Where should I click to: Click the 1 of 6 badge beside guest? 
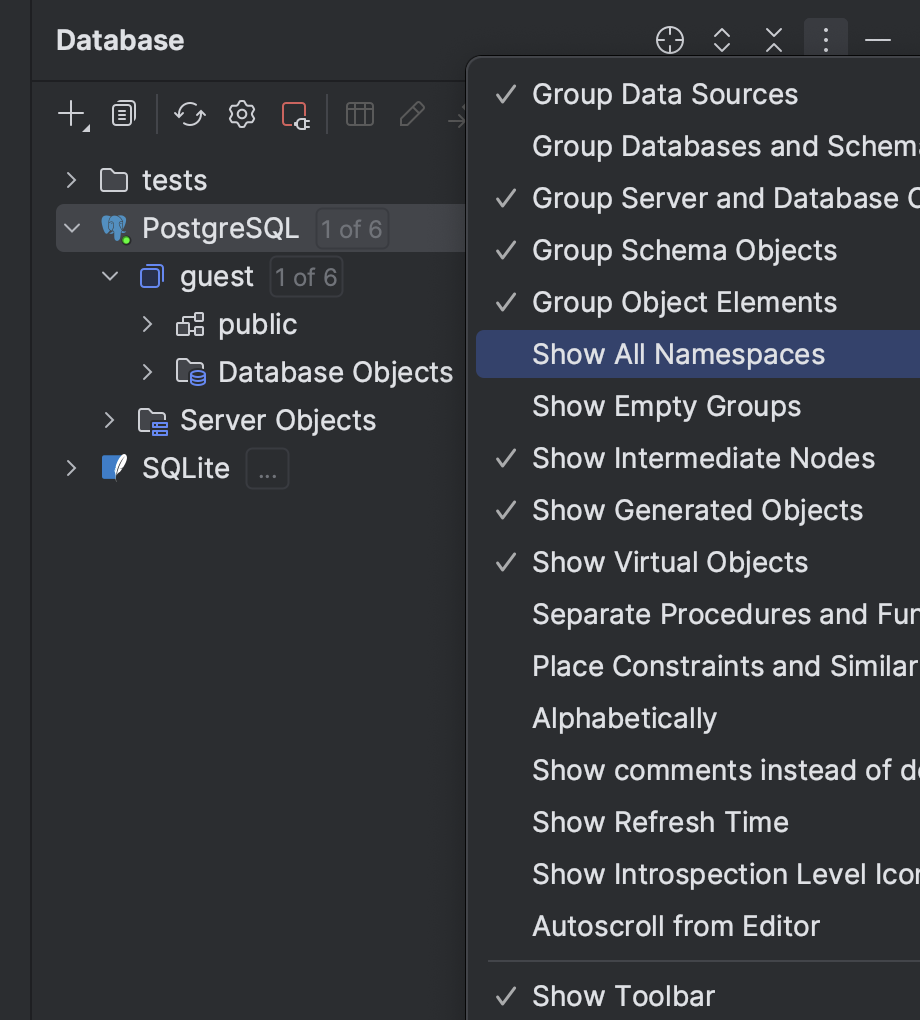pyautogui.click(x=306, y=277)
